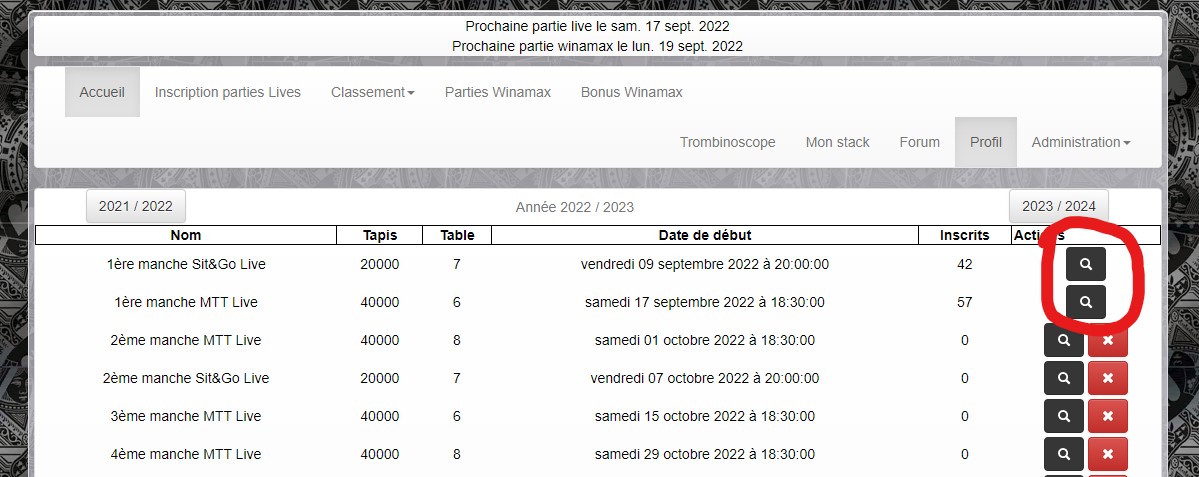Viewport: 1199px width, 477px height.
Task: Sort by Date de début column header
Action: pos(704,235)
